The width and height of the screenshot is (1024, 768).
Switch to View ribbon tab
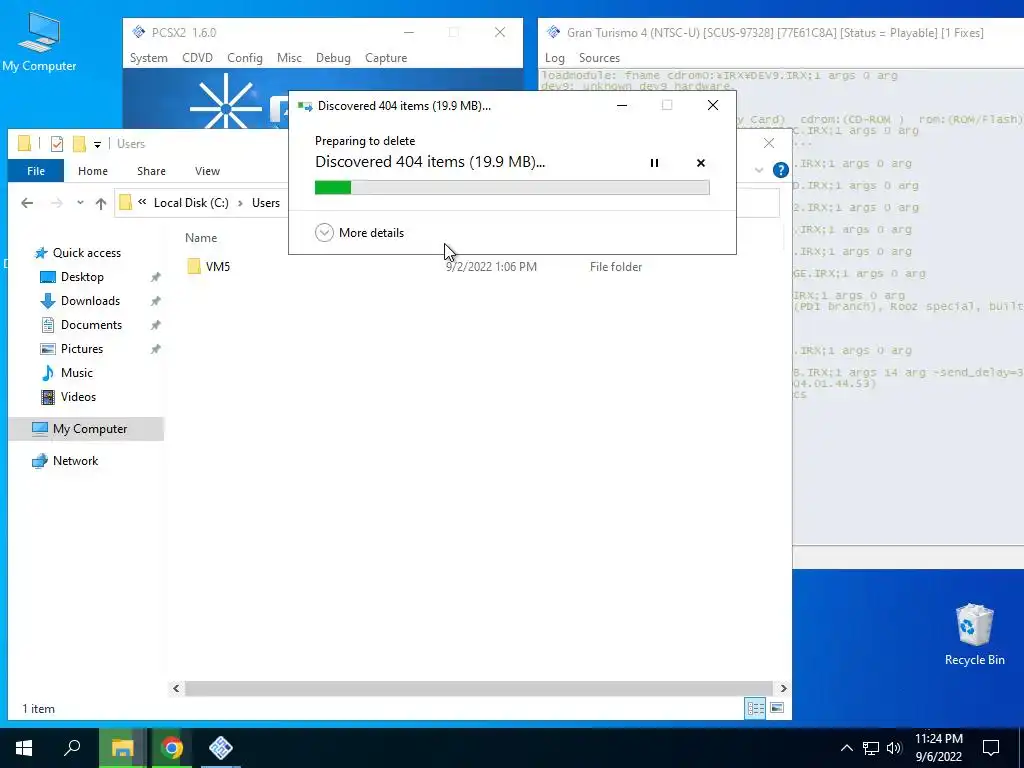(207, 171)
